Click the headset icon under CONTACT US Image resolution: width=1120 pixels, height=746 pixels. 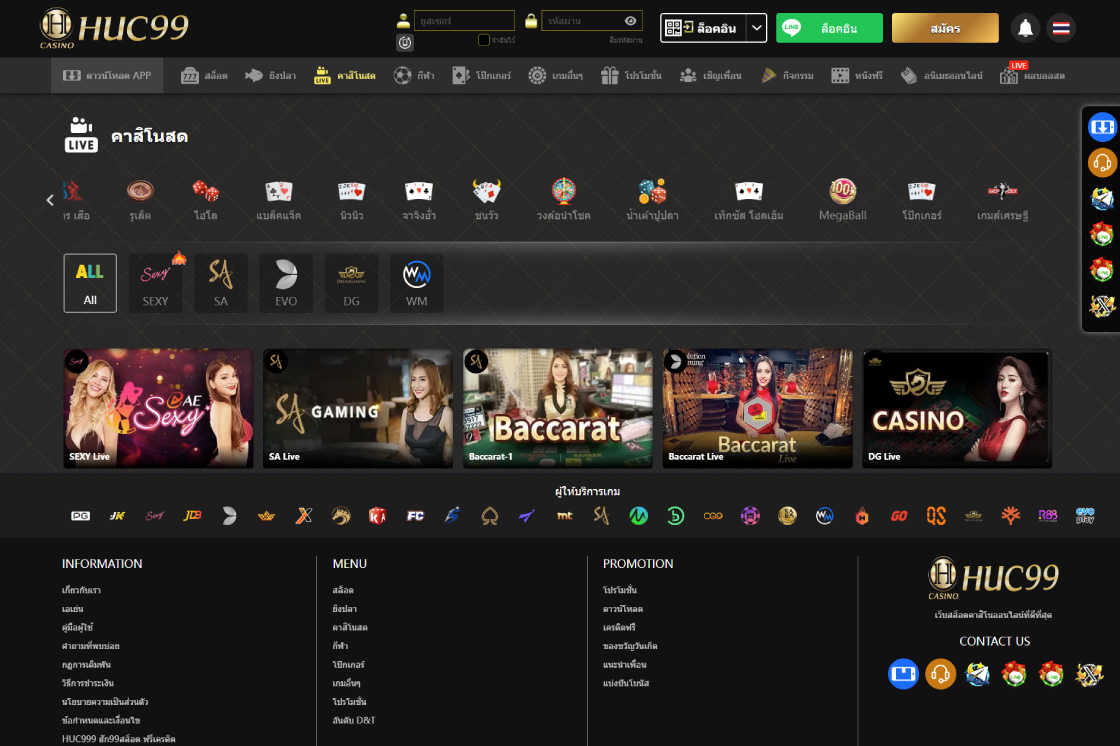click(x=940, y=674)
